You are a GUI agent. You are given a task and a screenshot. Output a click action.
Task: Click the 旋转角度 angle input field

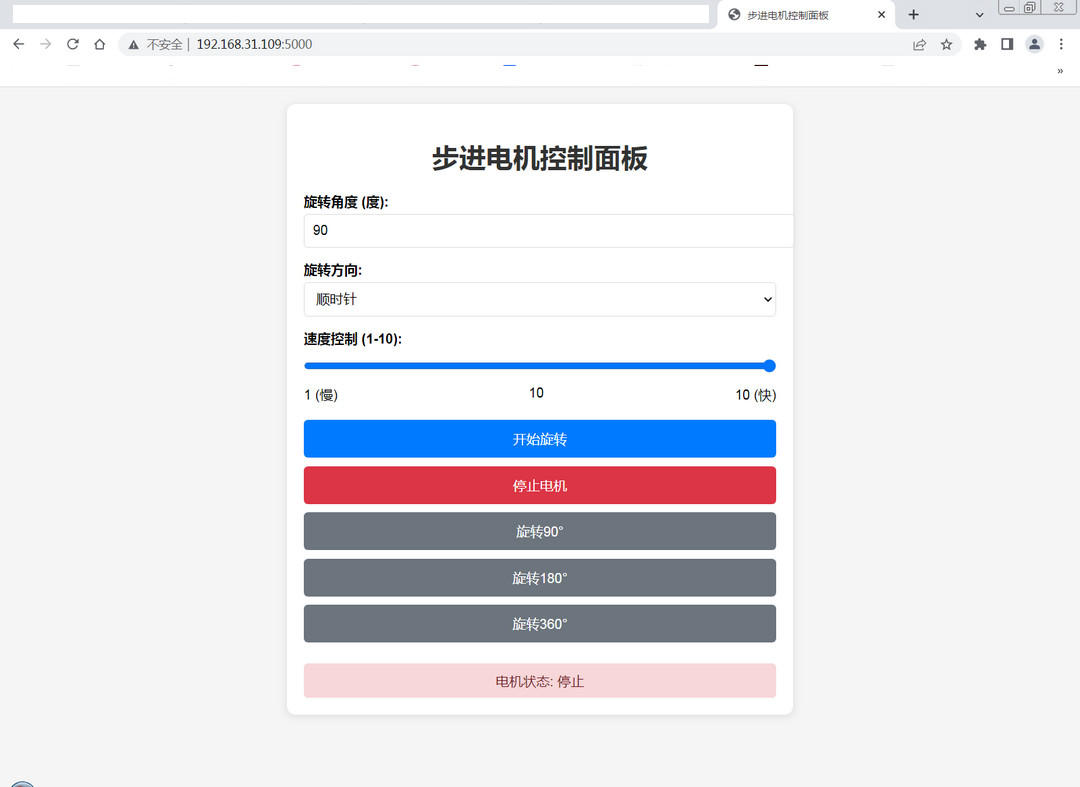pos(548,231)
